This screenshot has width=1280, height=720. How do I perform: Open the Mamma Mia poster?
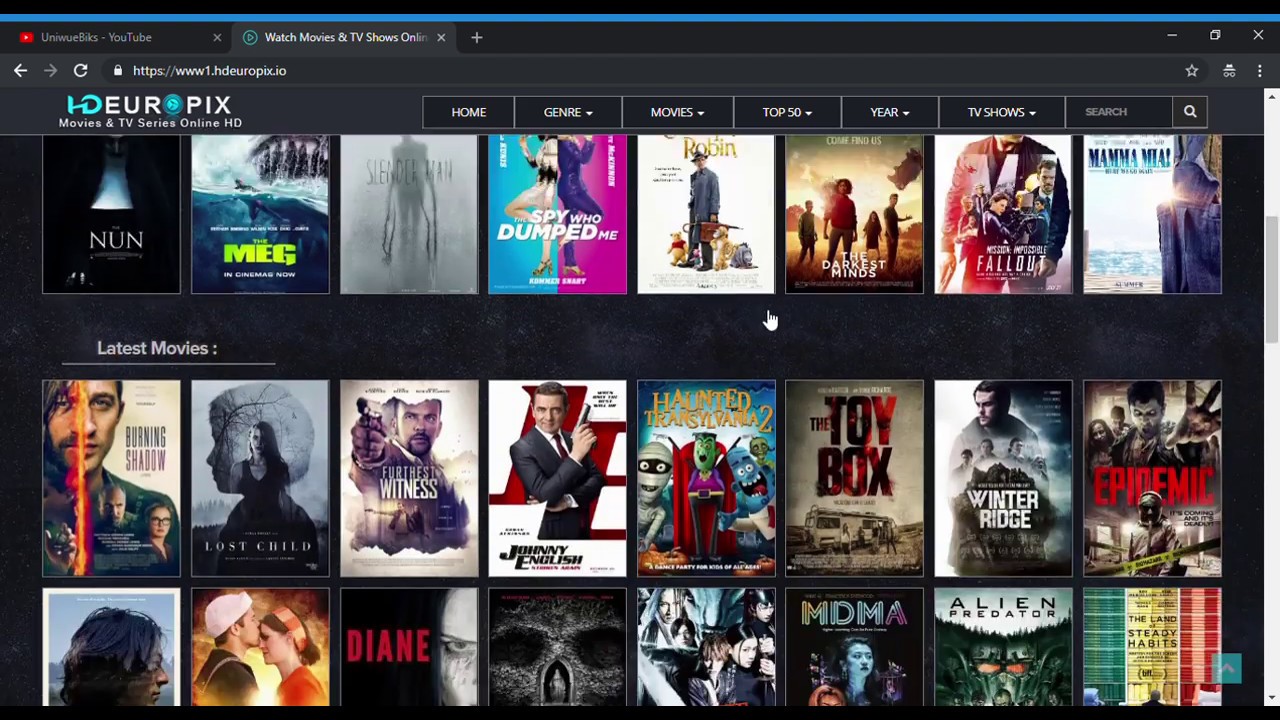click(1152, 214)
